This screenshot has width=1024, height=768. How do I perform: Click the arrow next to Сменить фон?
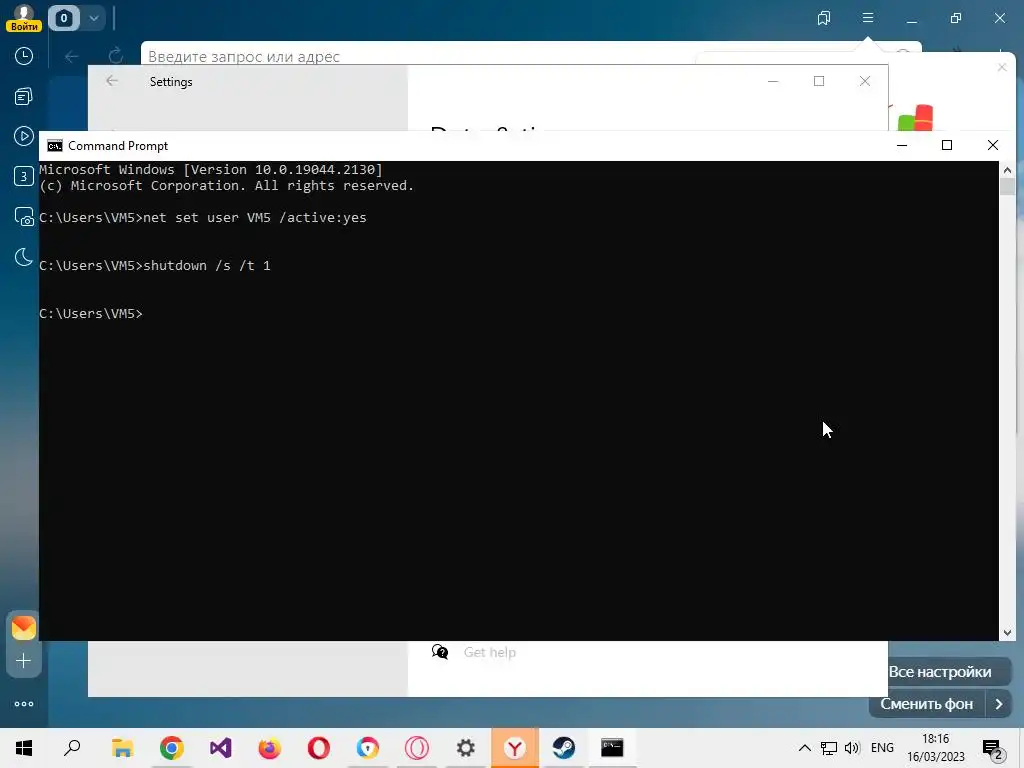tap(999, 704)
